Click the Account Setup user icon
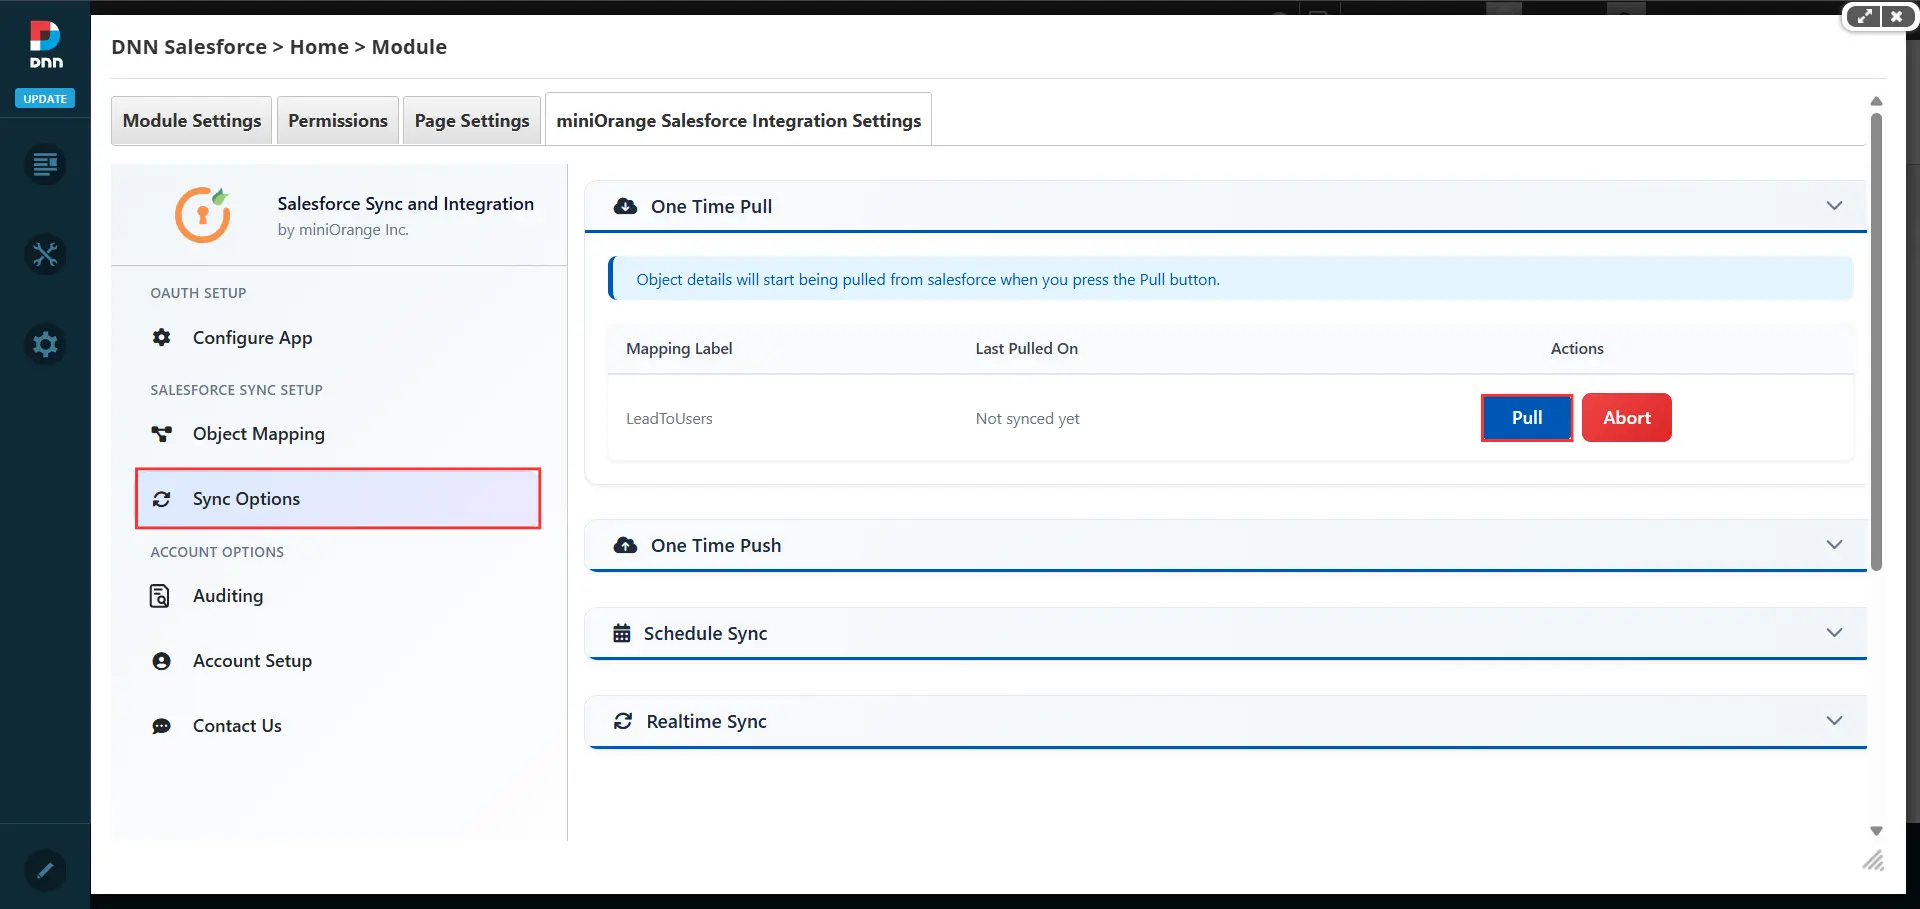The width and height of the screenshot is (1920, 909). coord(161,661)
